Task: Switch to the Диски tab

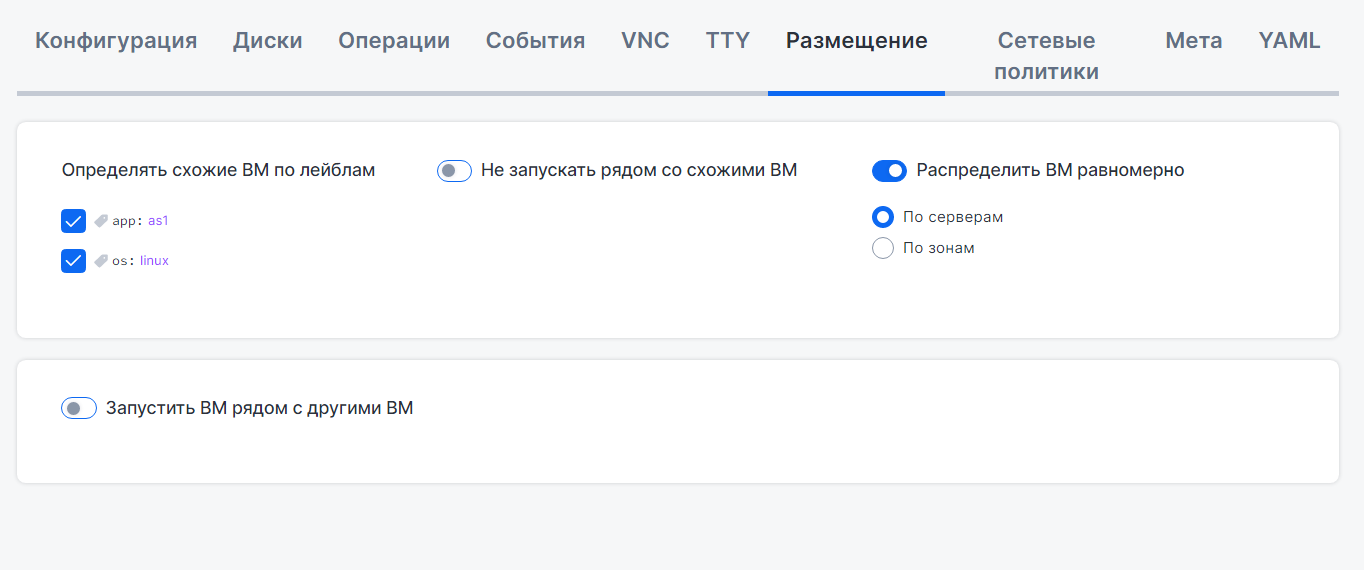Action: coord(268,41)
